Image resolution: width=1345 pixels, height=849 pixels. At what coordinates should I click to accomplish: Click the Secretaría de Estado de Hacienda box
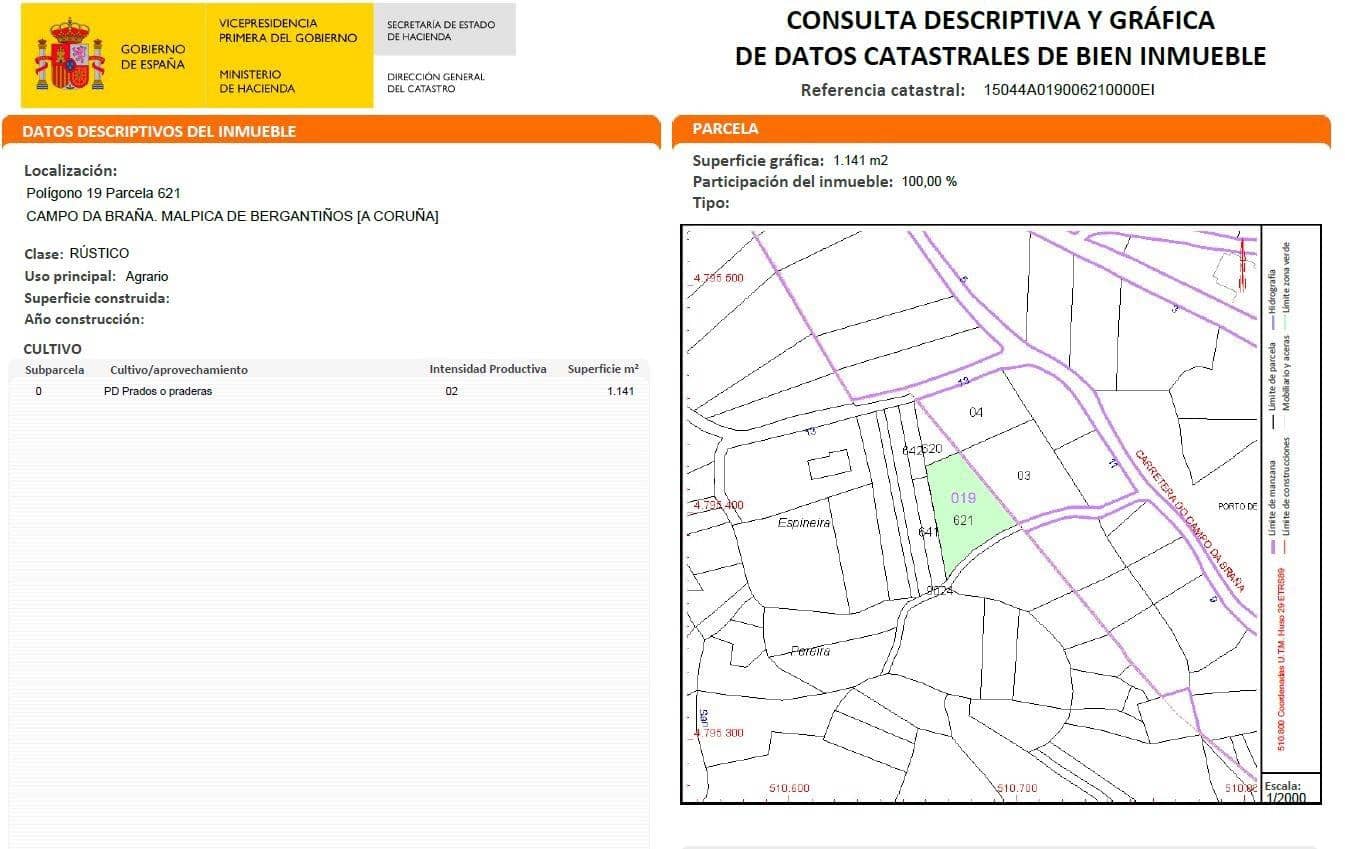[443, 29]
